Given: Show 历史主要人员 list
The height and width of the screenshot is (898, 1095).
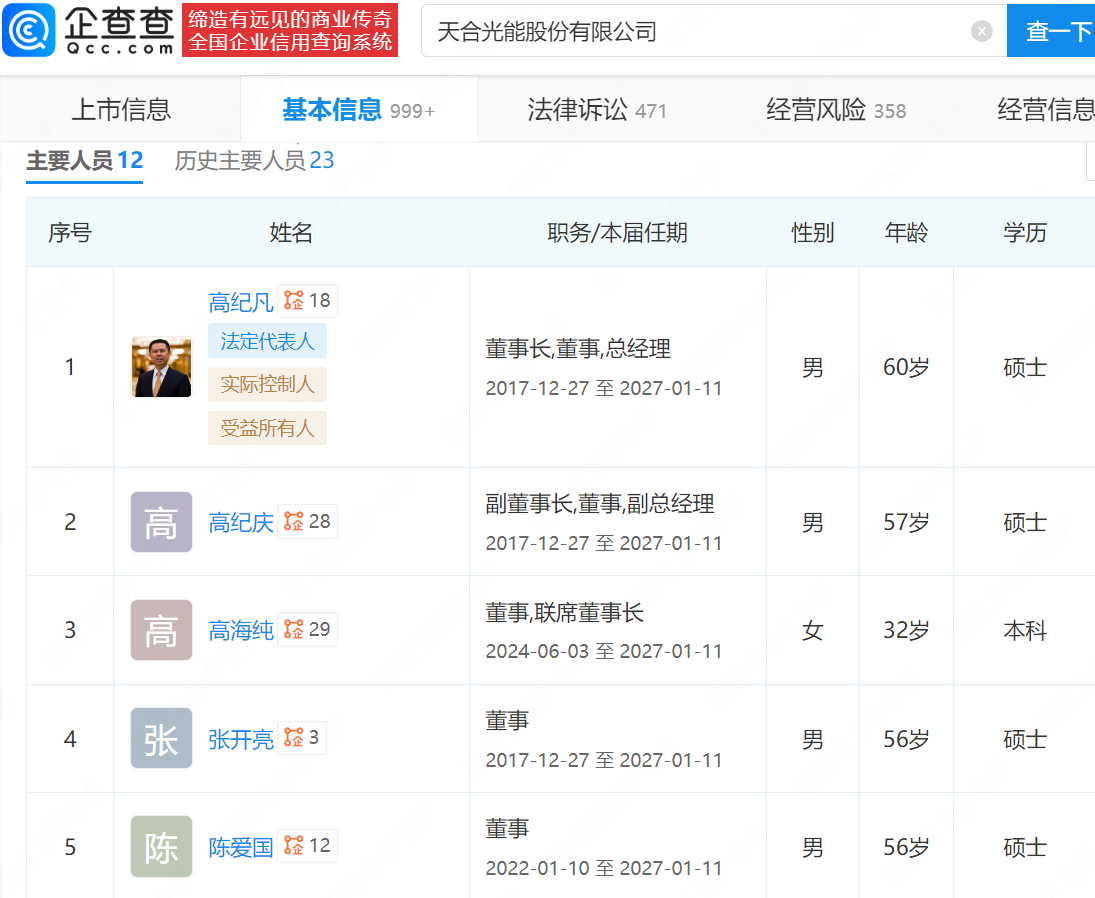Looking at the screenshot, I should (254, 161).
